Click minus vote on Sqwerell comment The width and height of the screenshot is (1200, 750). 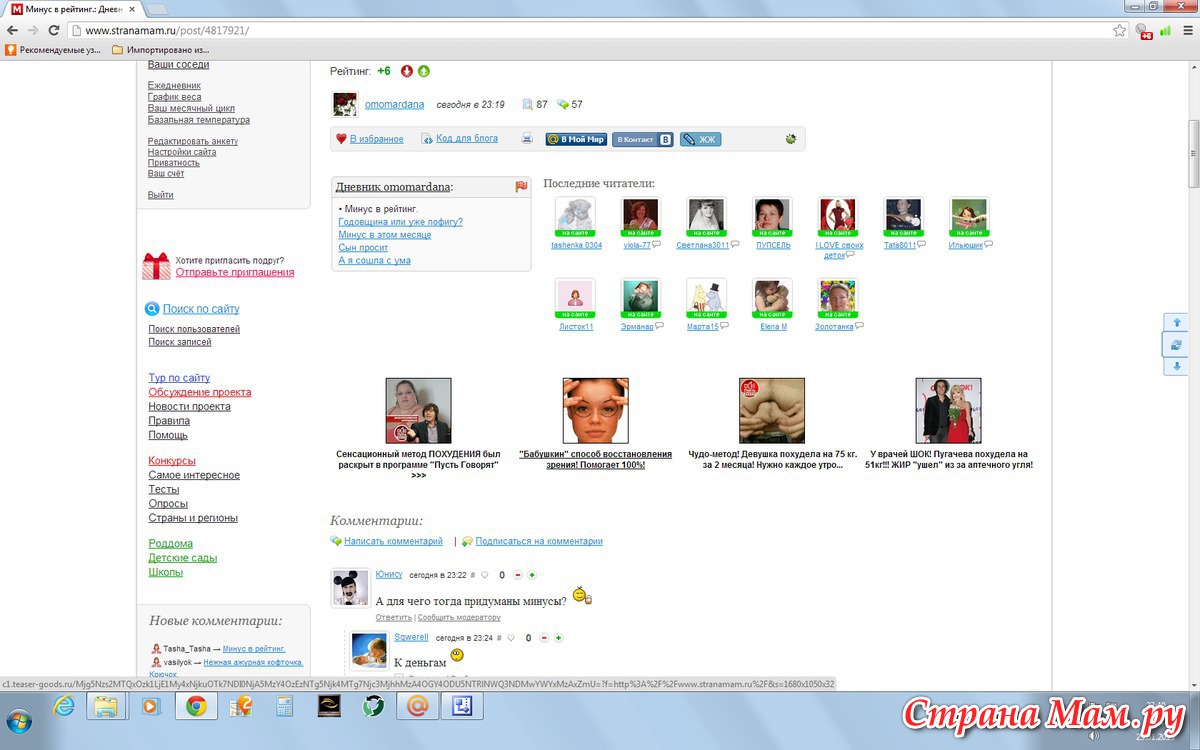[544, 638]
